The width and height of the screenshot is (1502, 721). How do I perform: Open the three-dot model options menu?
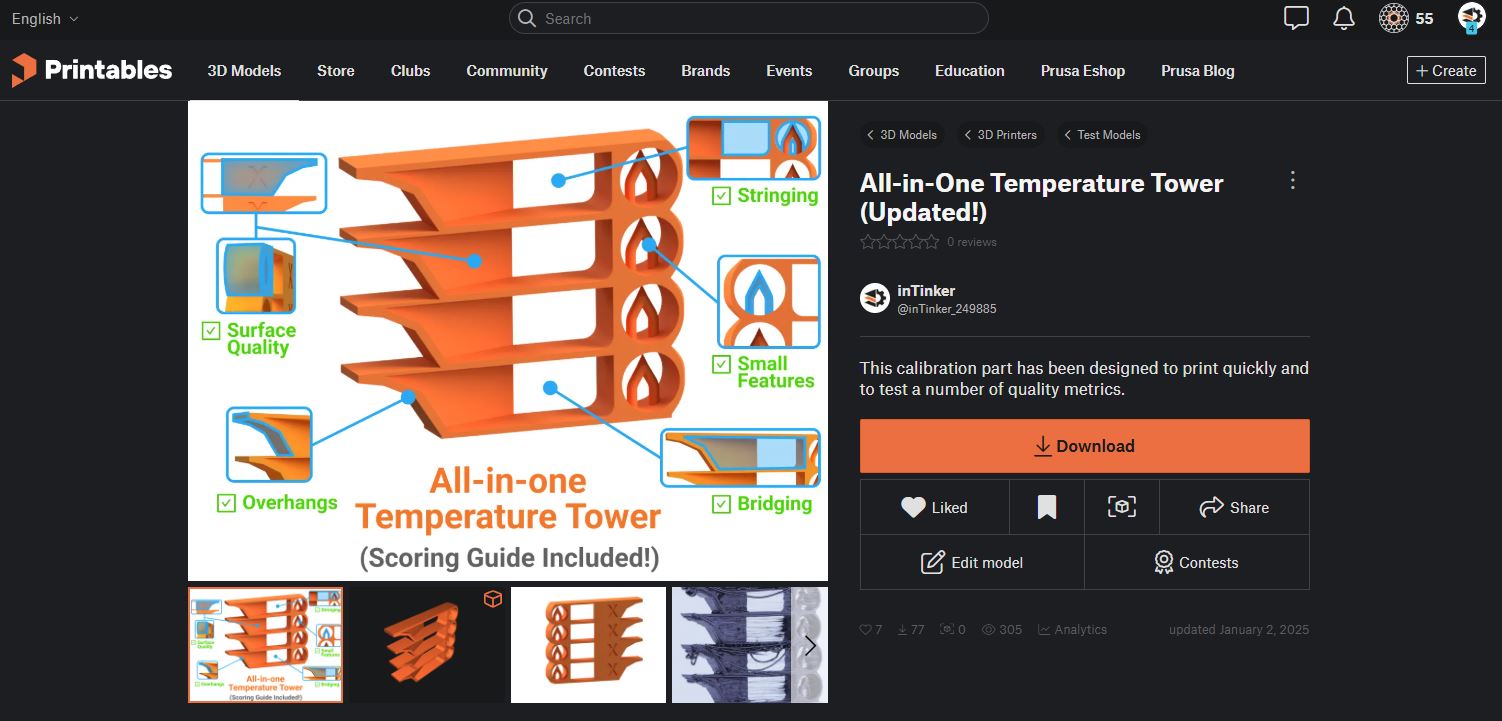click(x=1292, y=180)
